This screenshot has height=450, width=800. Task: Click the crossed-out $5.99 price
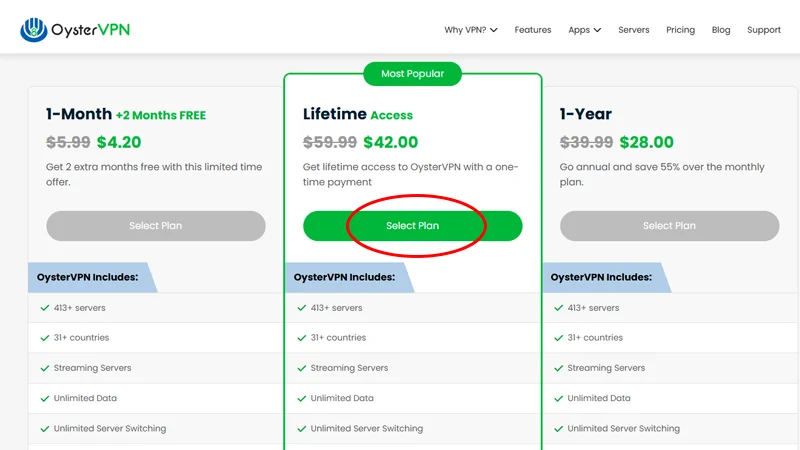68,142
